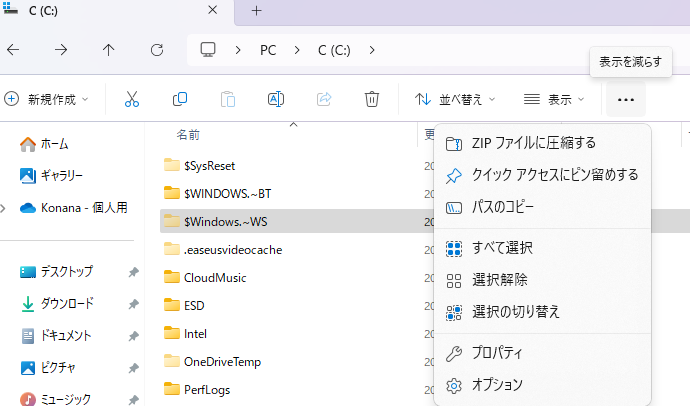Choose パスのコピー menu item
Image resolution: width=690 pixels, height=406 pixels.
(x=542, y=207)
